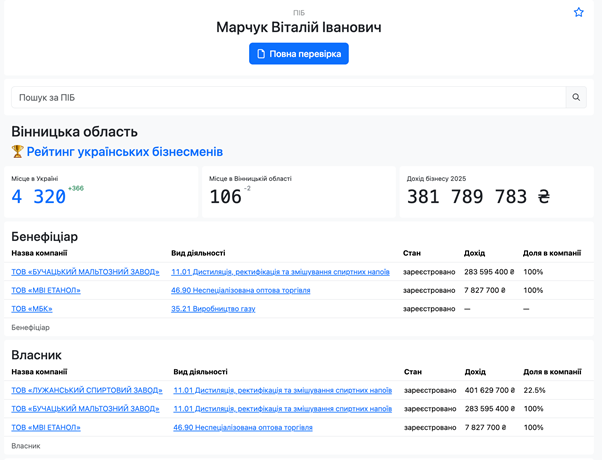Click the regional rank number 106
The width and height of the screenshot is (602, 460).
click(225, 197)
